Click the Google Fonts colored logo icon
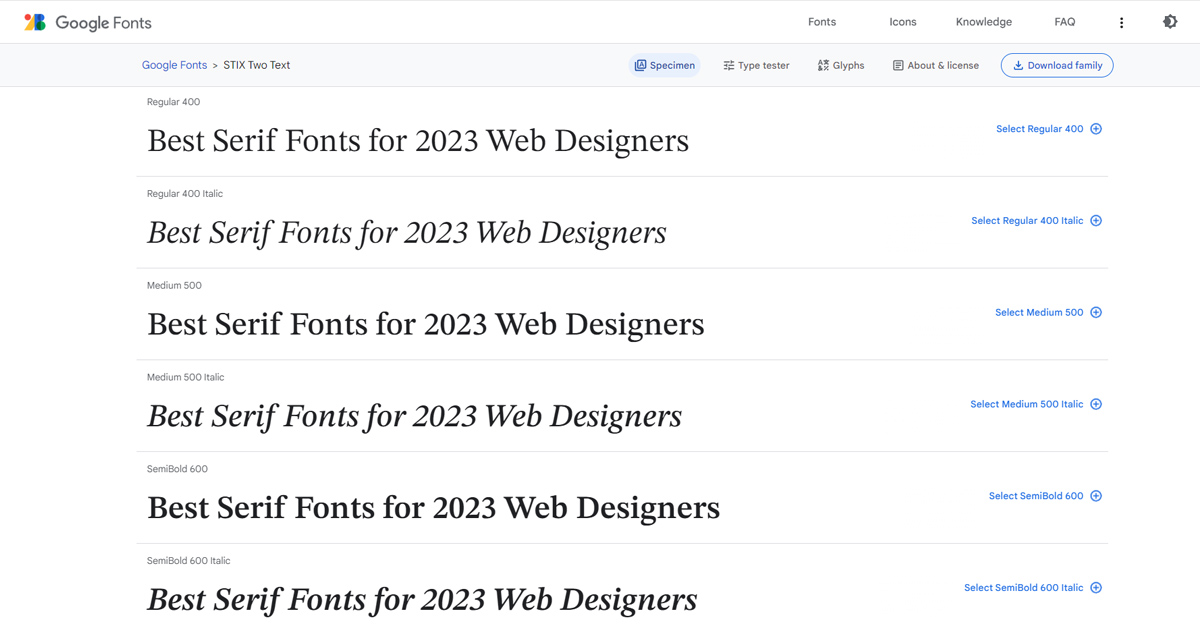This screenshot has height=630, width=1200. (x=35, y=21)
